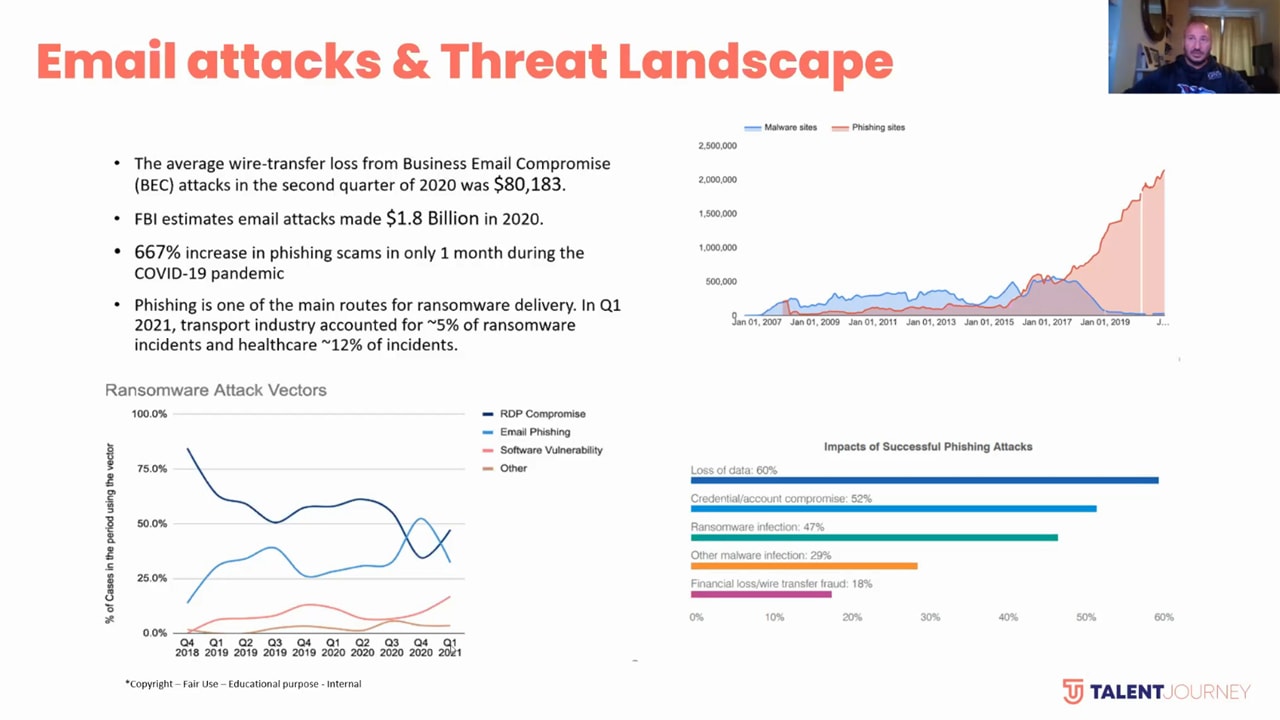This screenshot has height=720, width=1280.
Task: Select the 'Ransomware Attack Vectors' chart title
Action: click(216, 390)
